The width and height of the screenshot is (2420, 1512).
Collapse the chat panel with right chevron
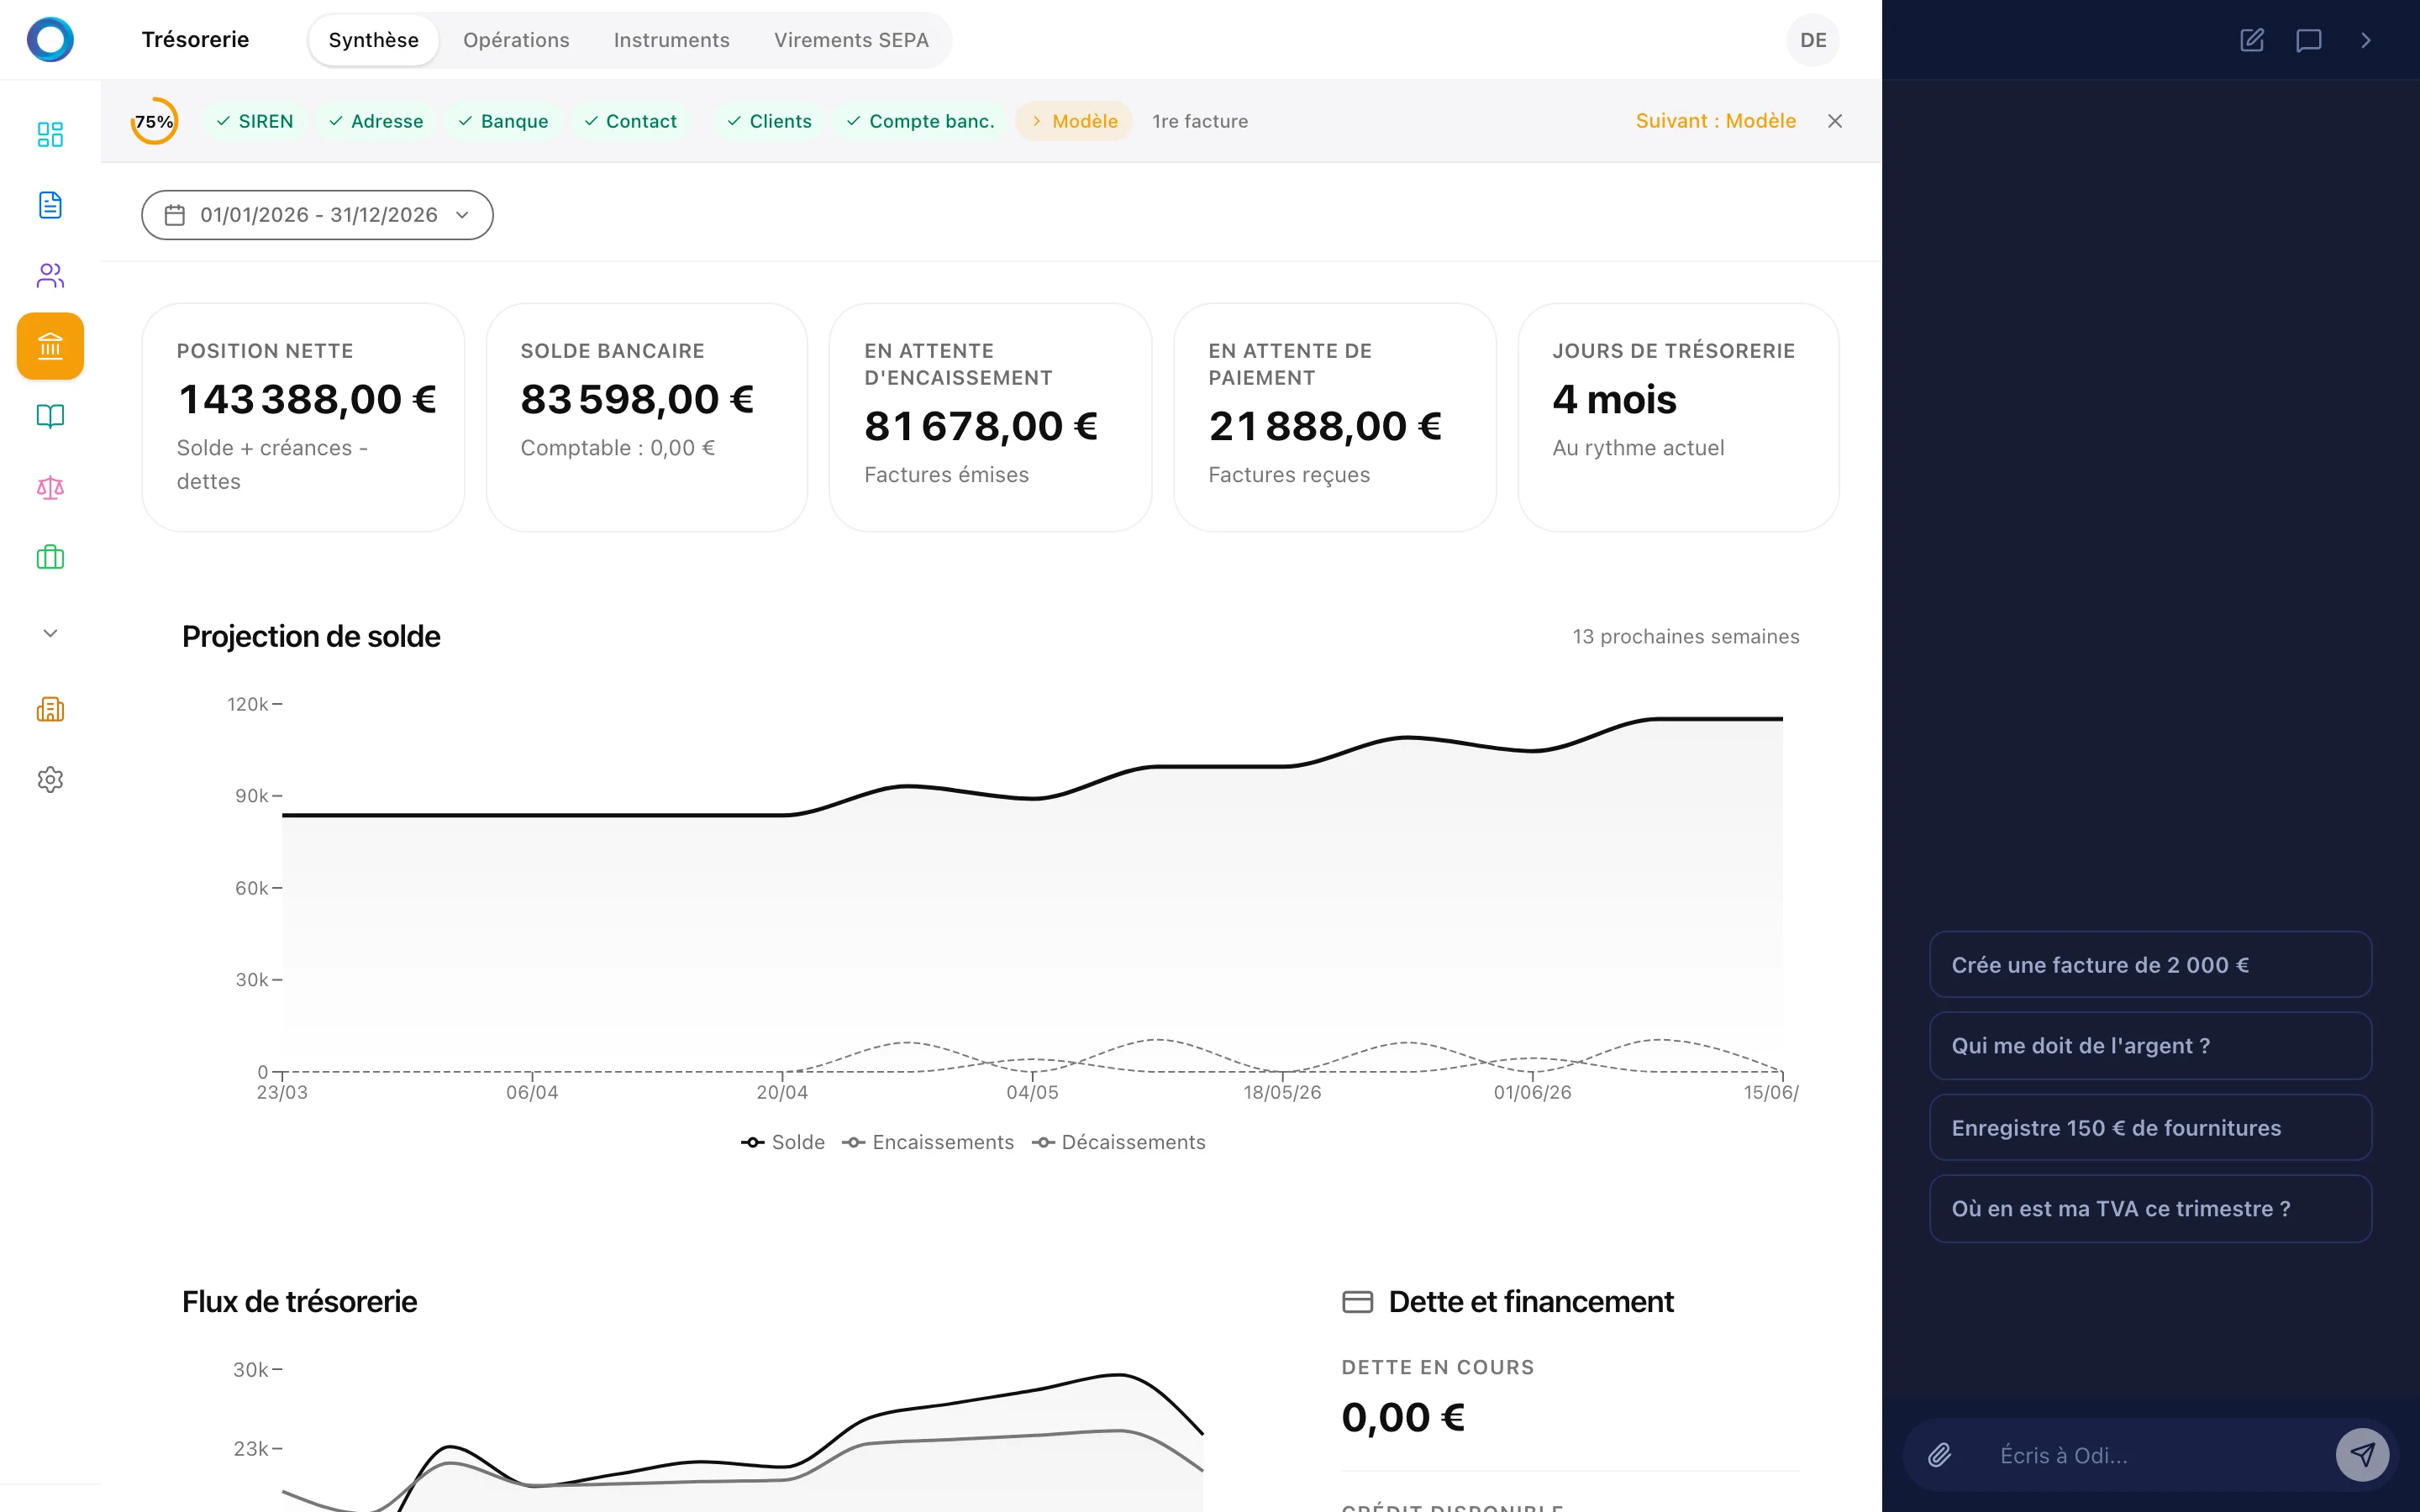(2366, 40)
